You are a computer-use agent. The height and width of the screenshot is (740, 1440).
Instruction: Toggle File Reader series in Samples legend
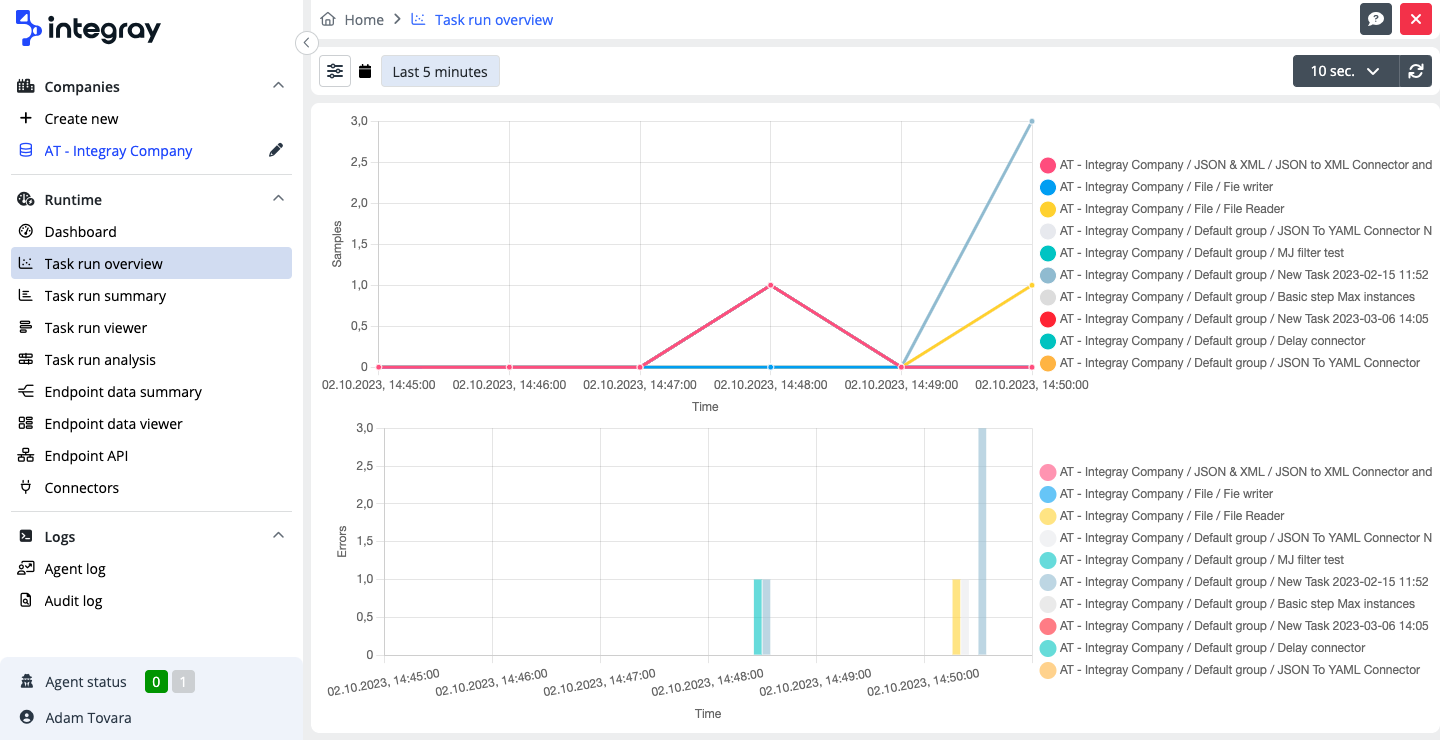[1171, 209]
